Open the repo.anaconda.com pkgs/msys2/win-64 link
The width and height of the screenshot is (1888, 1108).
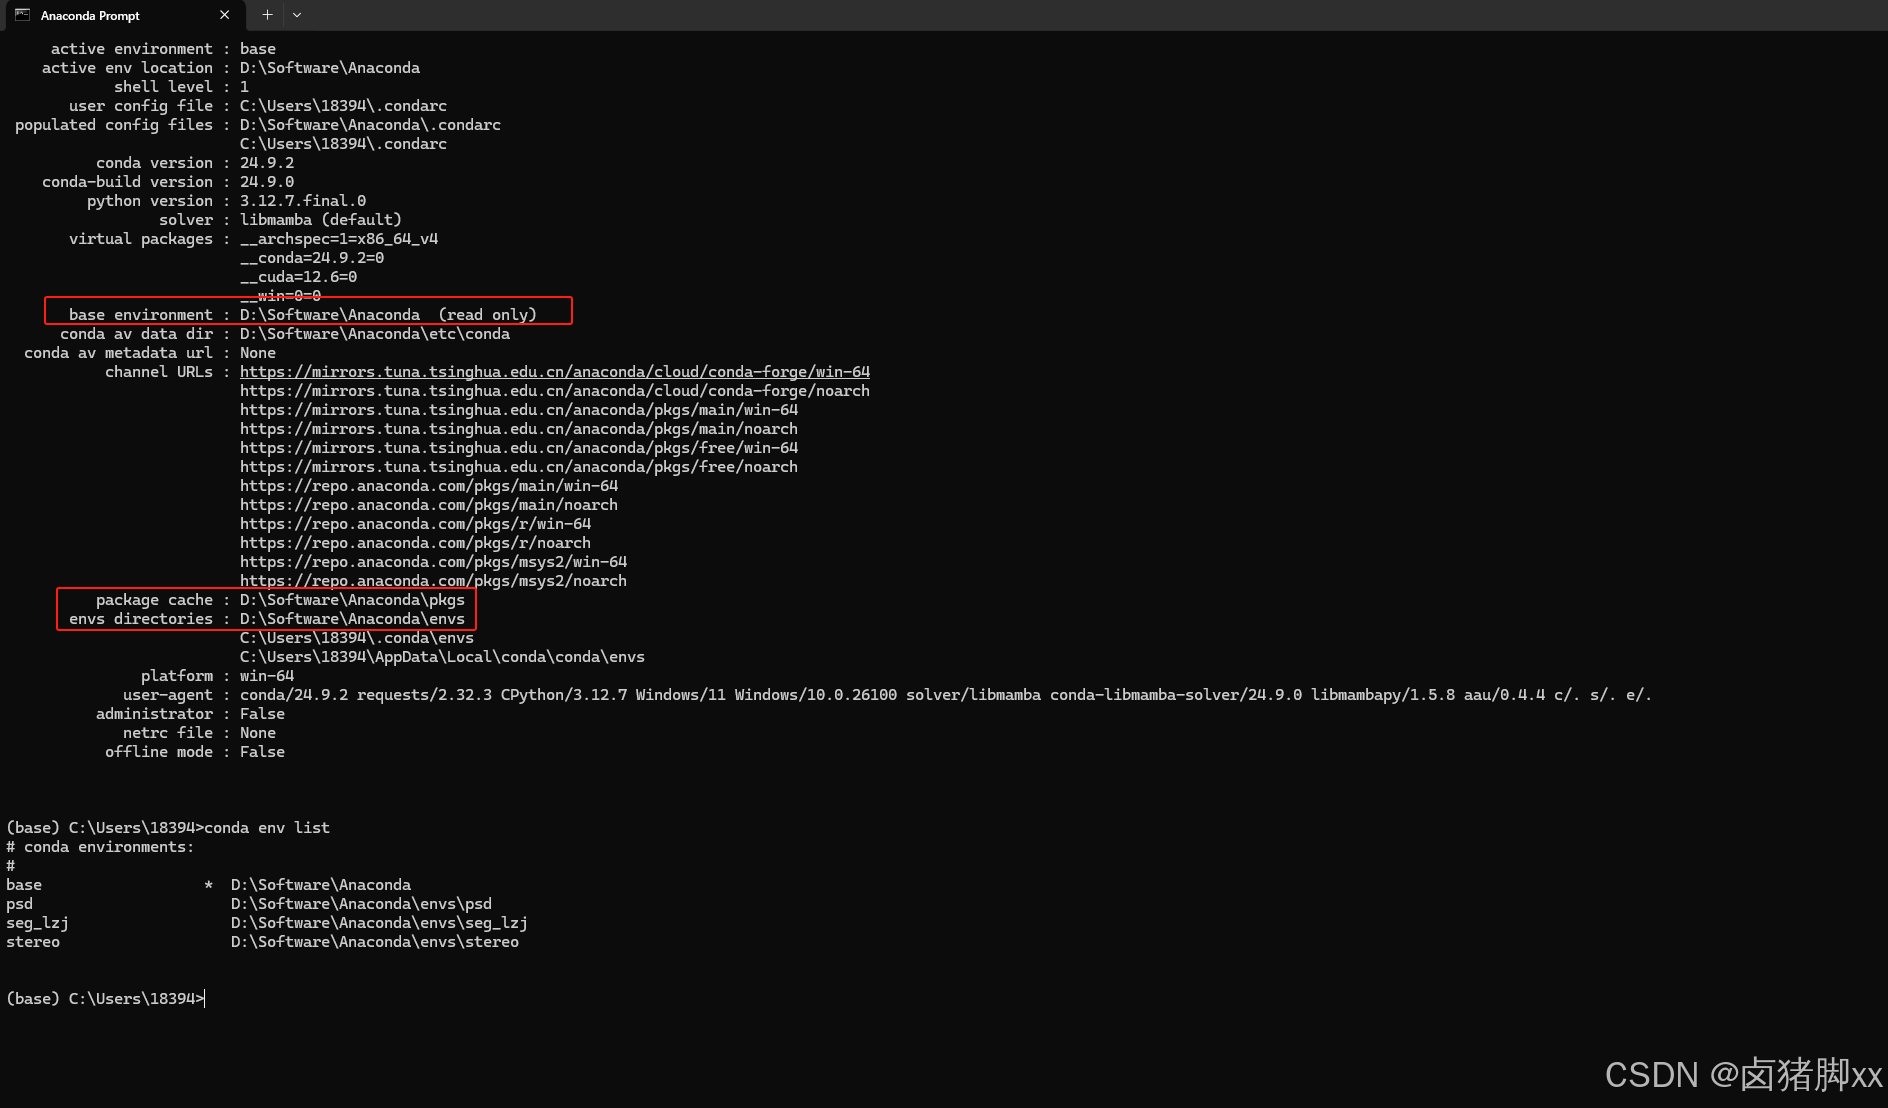tap(433, 561)
